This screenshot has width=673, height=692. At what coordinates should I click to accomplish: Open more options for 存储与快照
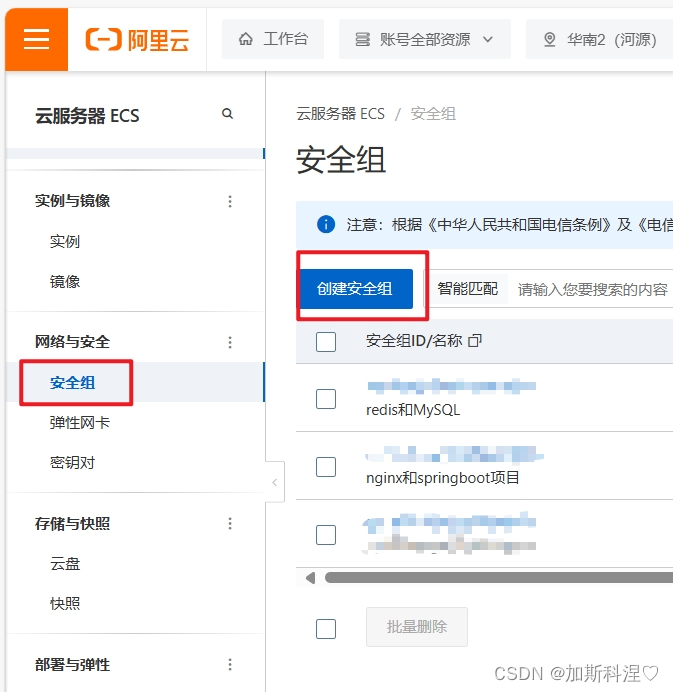[230, 524]
